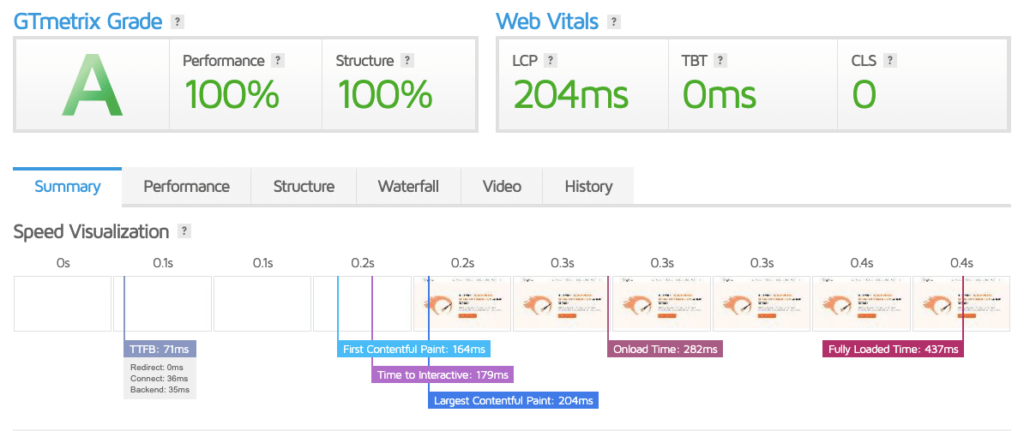This screenshot has width=1024, height=431.
Task: Click First Contentful Paint 164ms marker
Action: (x=413, y=349)
